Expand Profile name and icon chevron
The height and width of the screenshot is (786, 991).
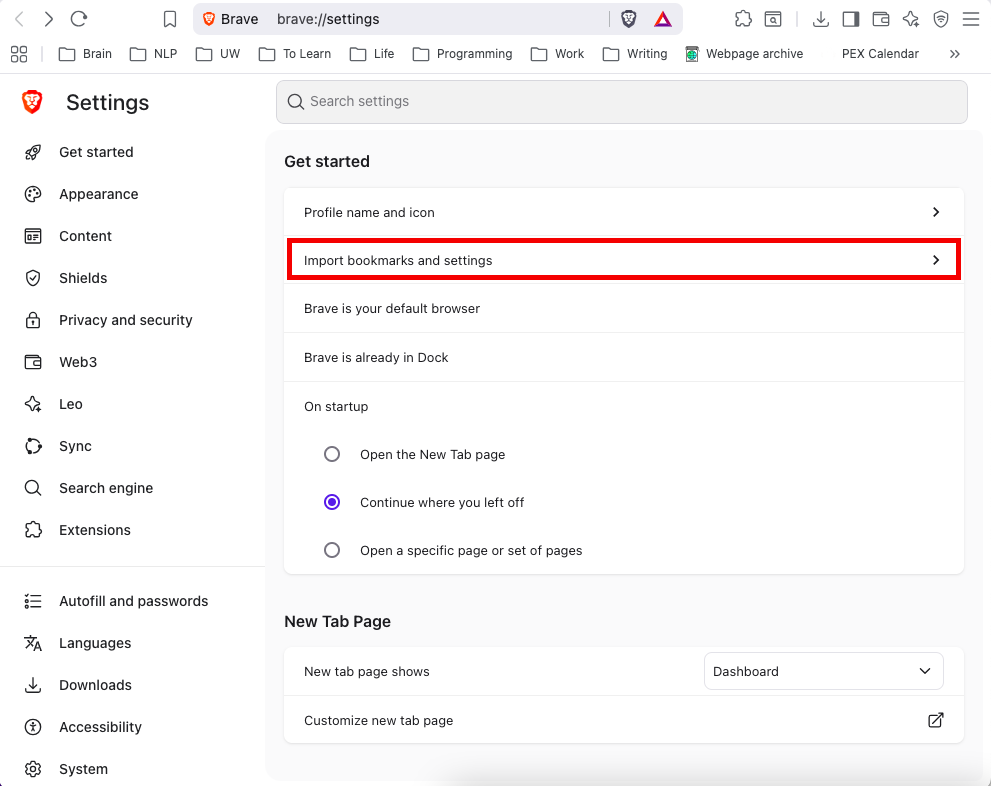pyautogui.click(x=936, y=212)
